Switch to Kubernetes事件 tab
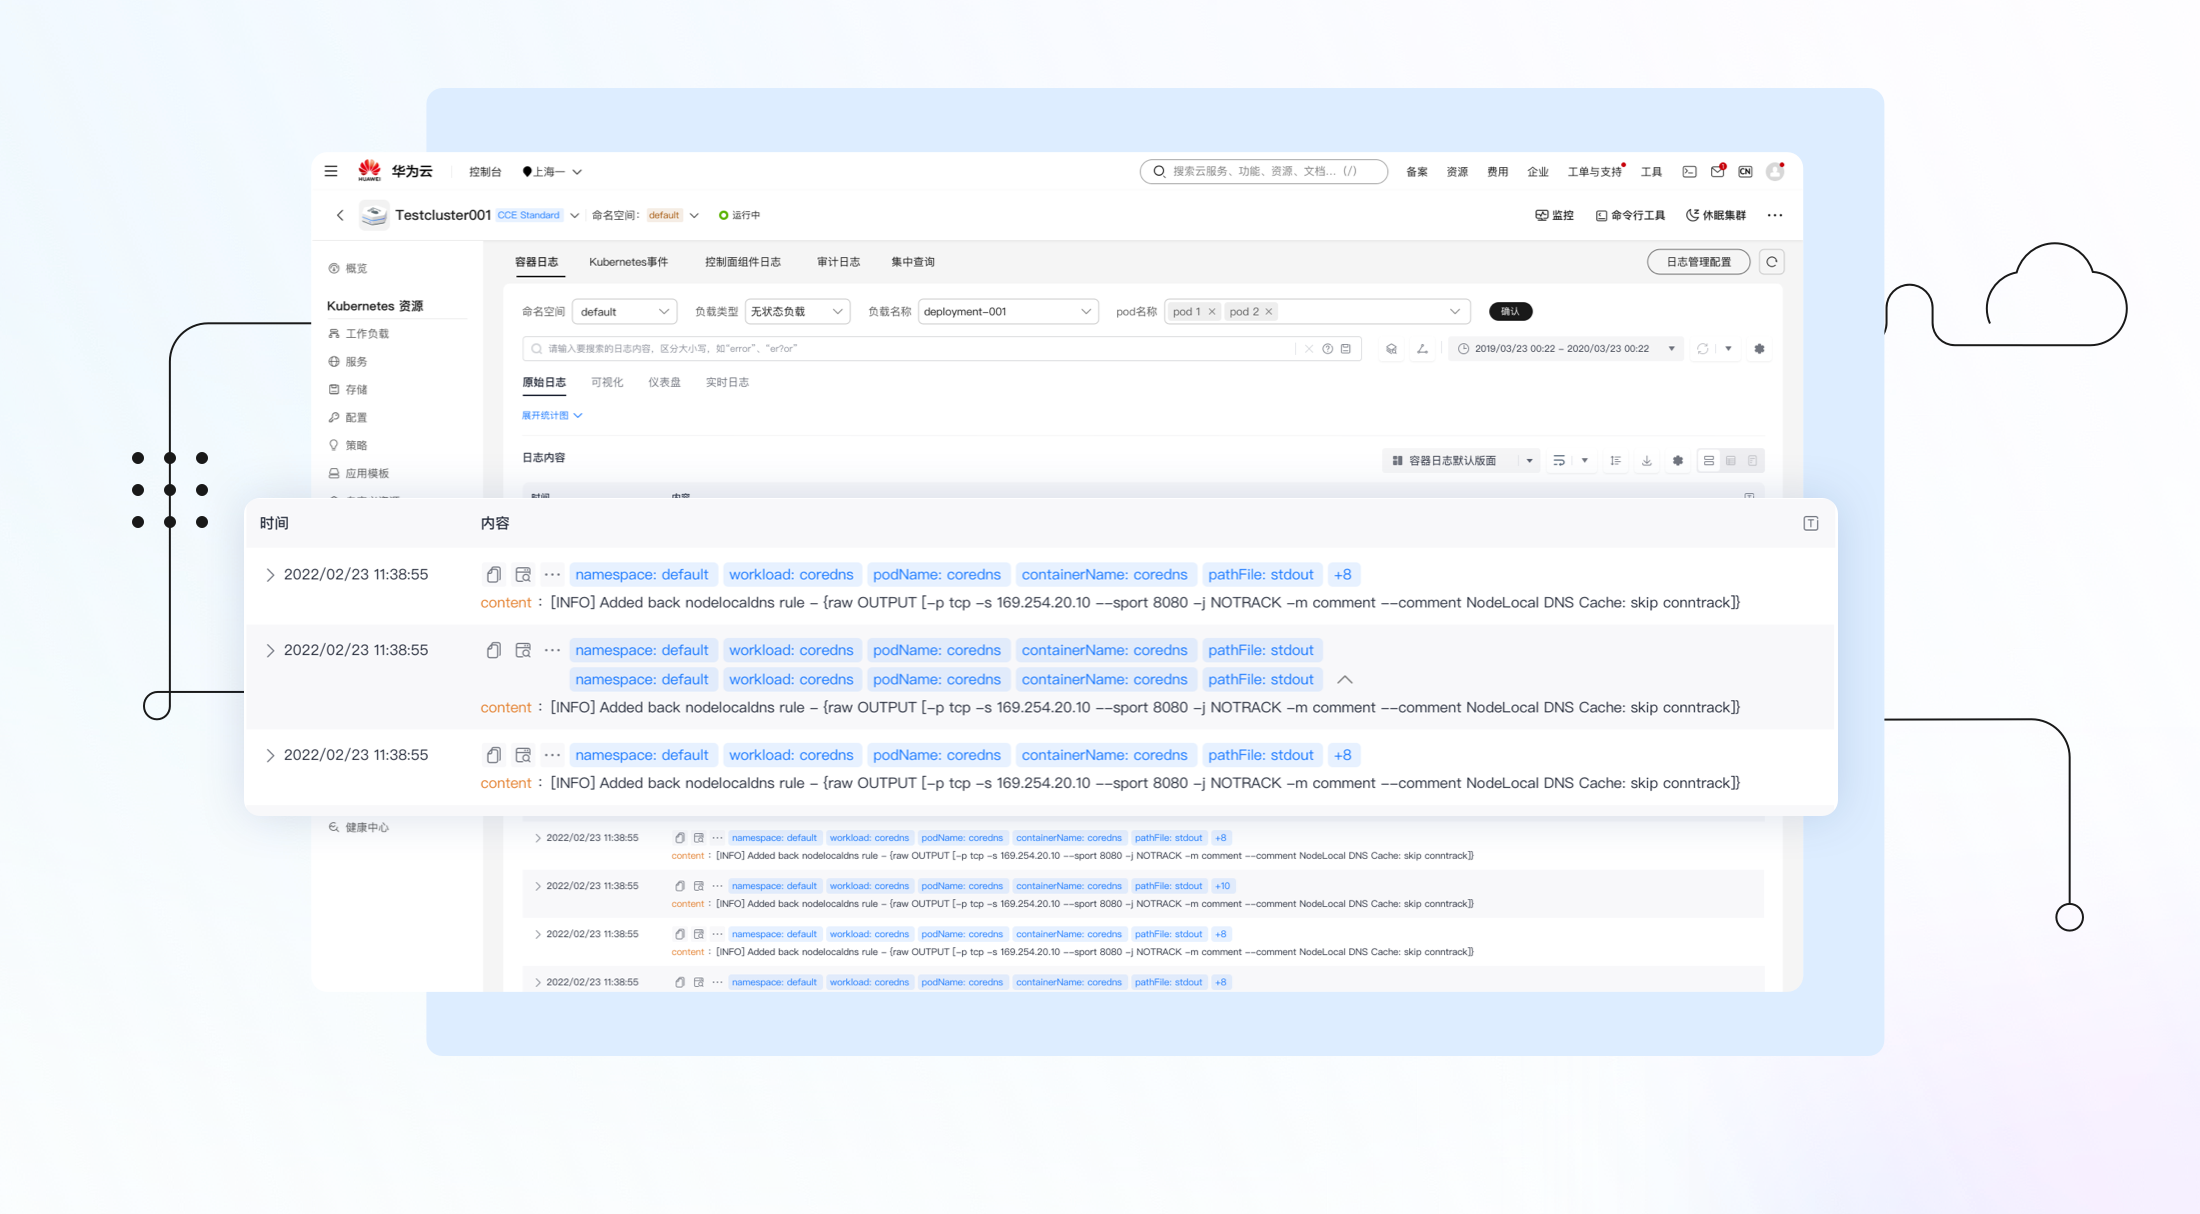Image resolution: width=2200 pixels, height=1214 pixels. point(628,262)
